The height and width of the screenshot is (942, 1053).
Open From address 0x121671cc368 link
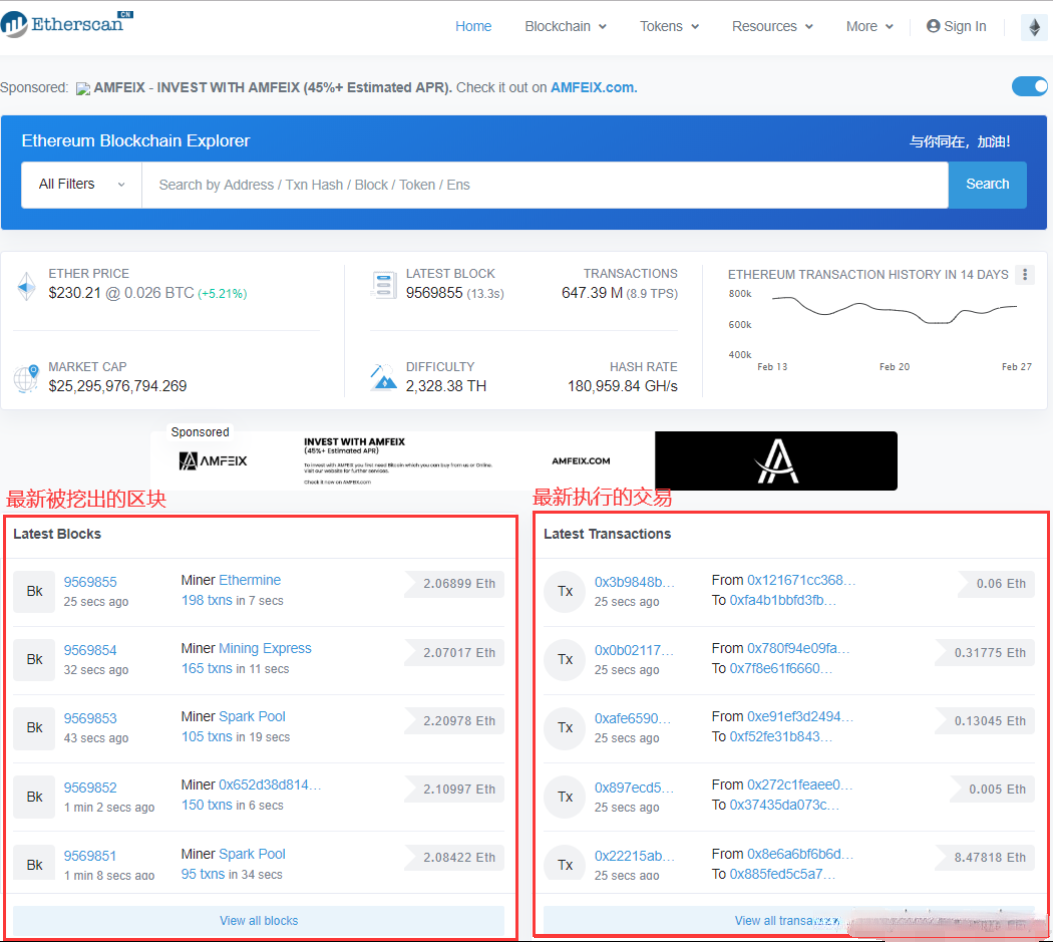[x=801, y=580]
